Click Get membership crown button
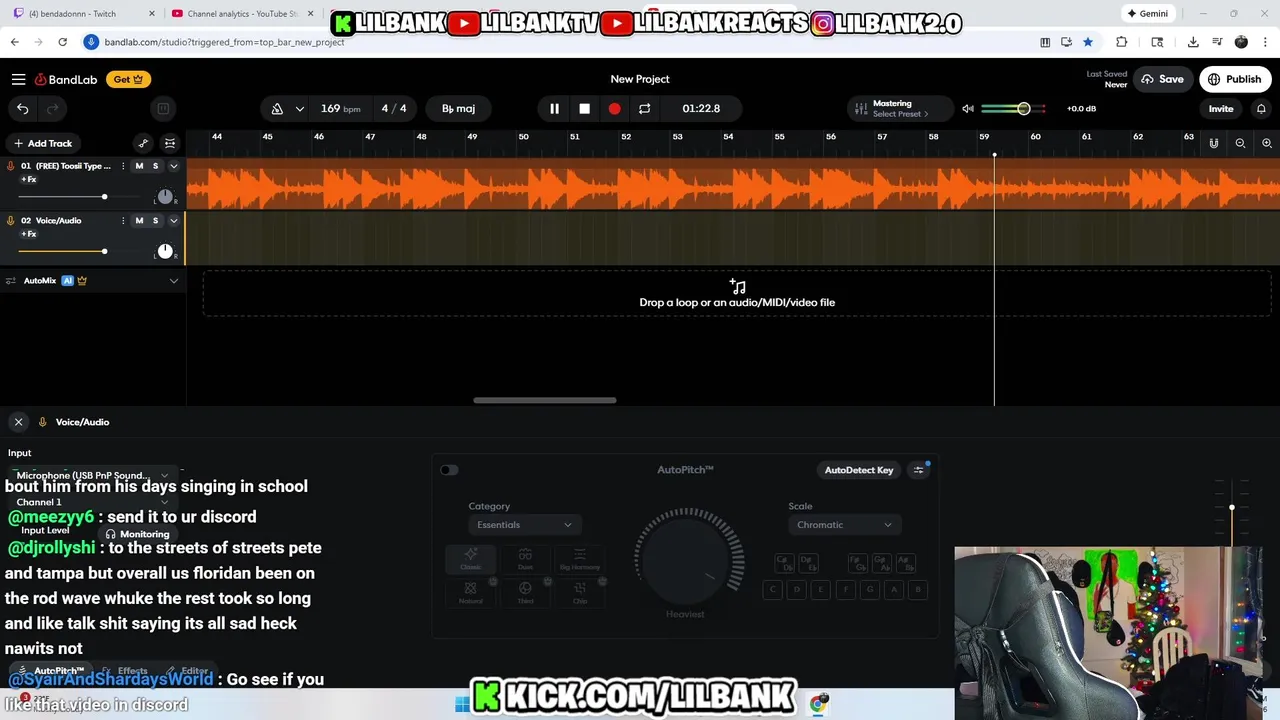1280x720 pixels. click(x=128, y=79)
